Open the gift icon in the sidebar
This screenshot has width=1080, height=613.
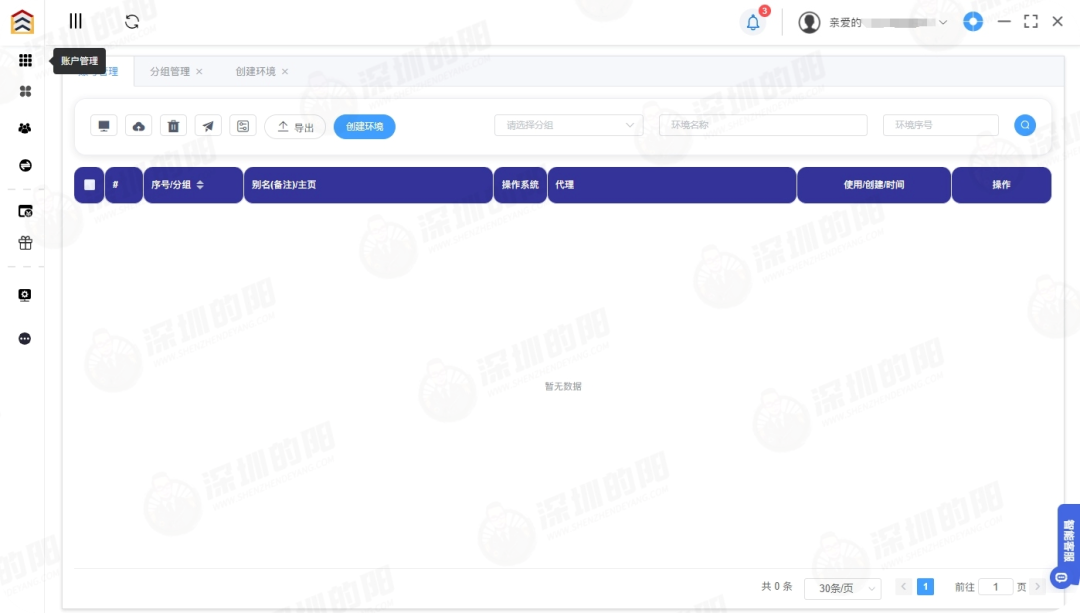[25, 242]
